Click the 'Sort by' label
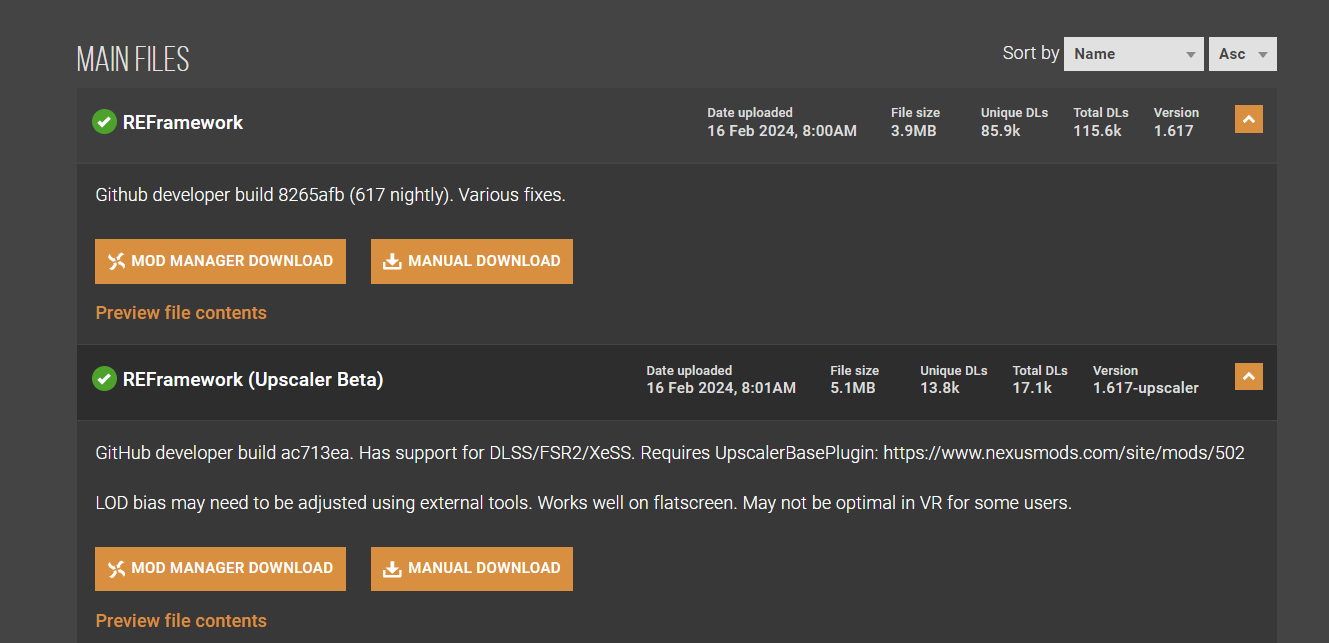1329x643 pixels. [1031, 53]
